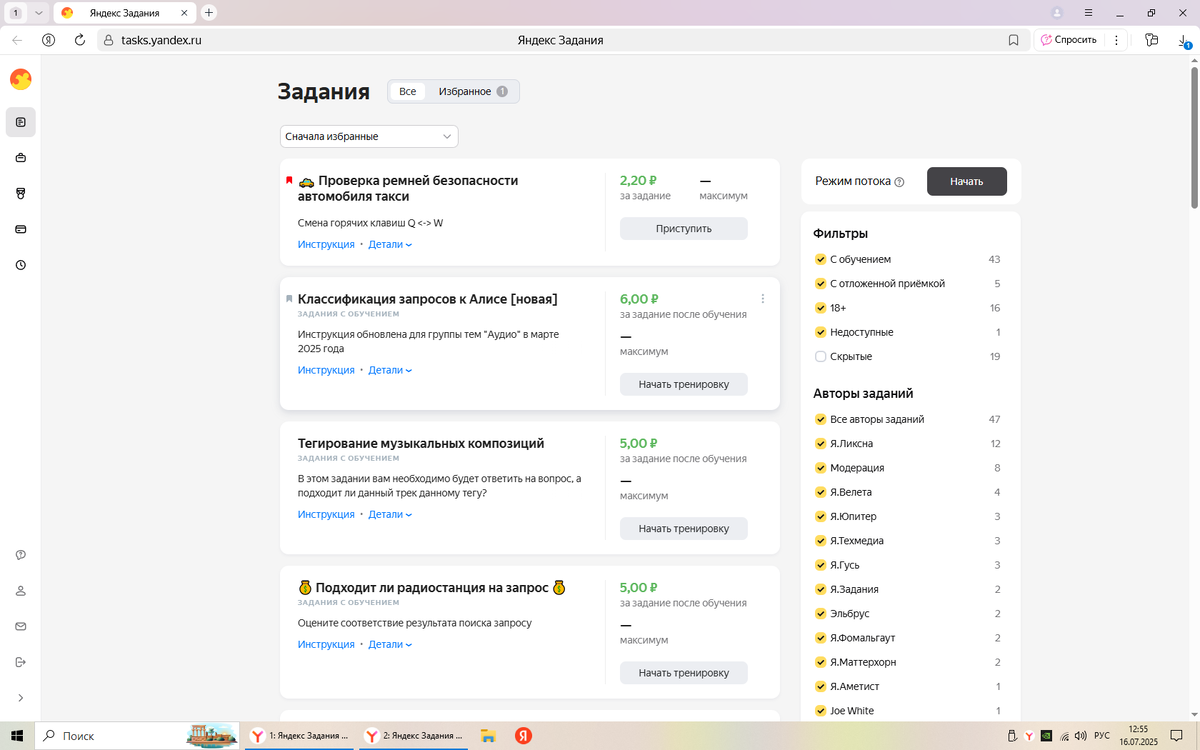Open the profile person sidebar icon
The height and width of the screenshot is (750, 1200).
[x=20, y=591]
